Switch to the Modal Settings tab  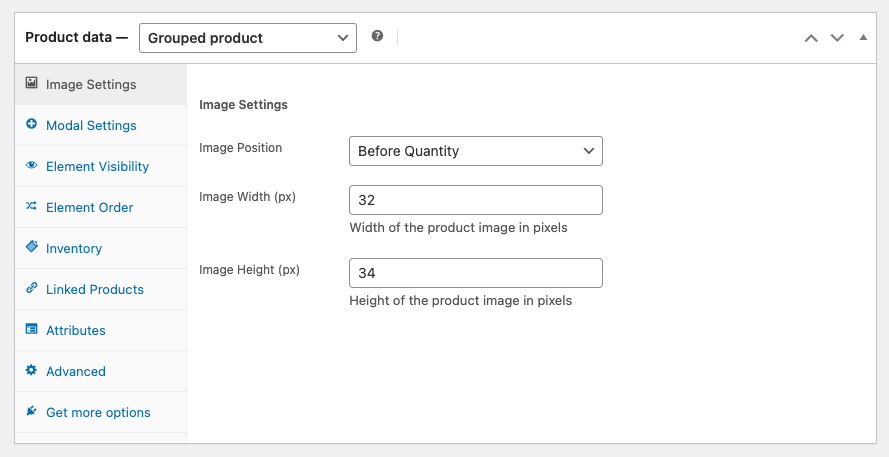coord(91,125)
